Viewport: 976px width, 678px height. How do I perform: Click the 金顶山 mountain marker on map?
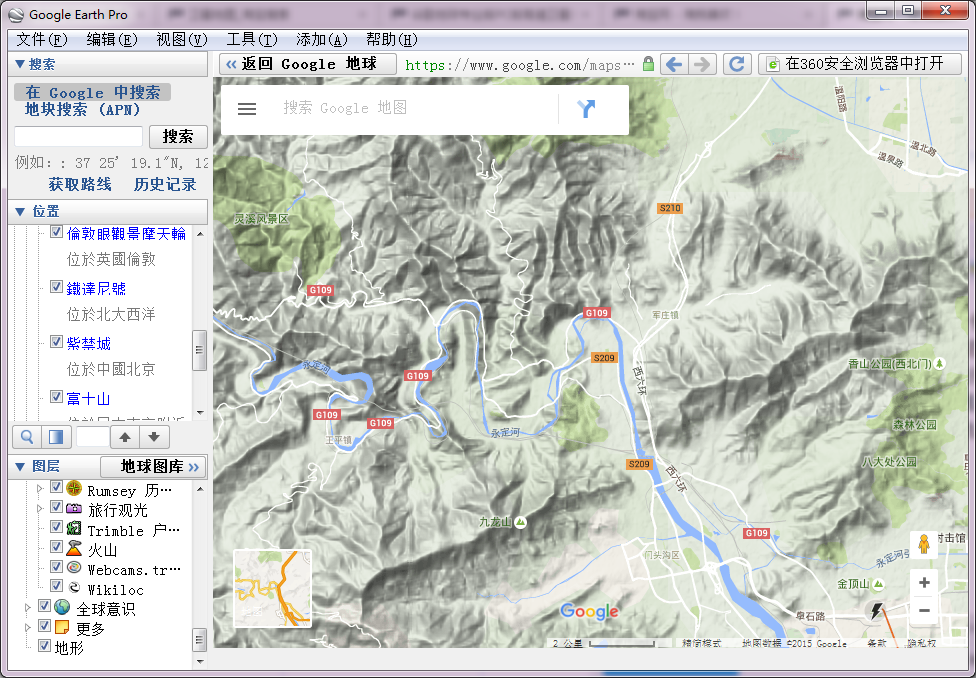pyautogui.click(x=878, y=584)
